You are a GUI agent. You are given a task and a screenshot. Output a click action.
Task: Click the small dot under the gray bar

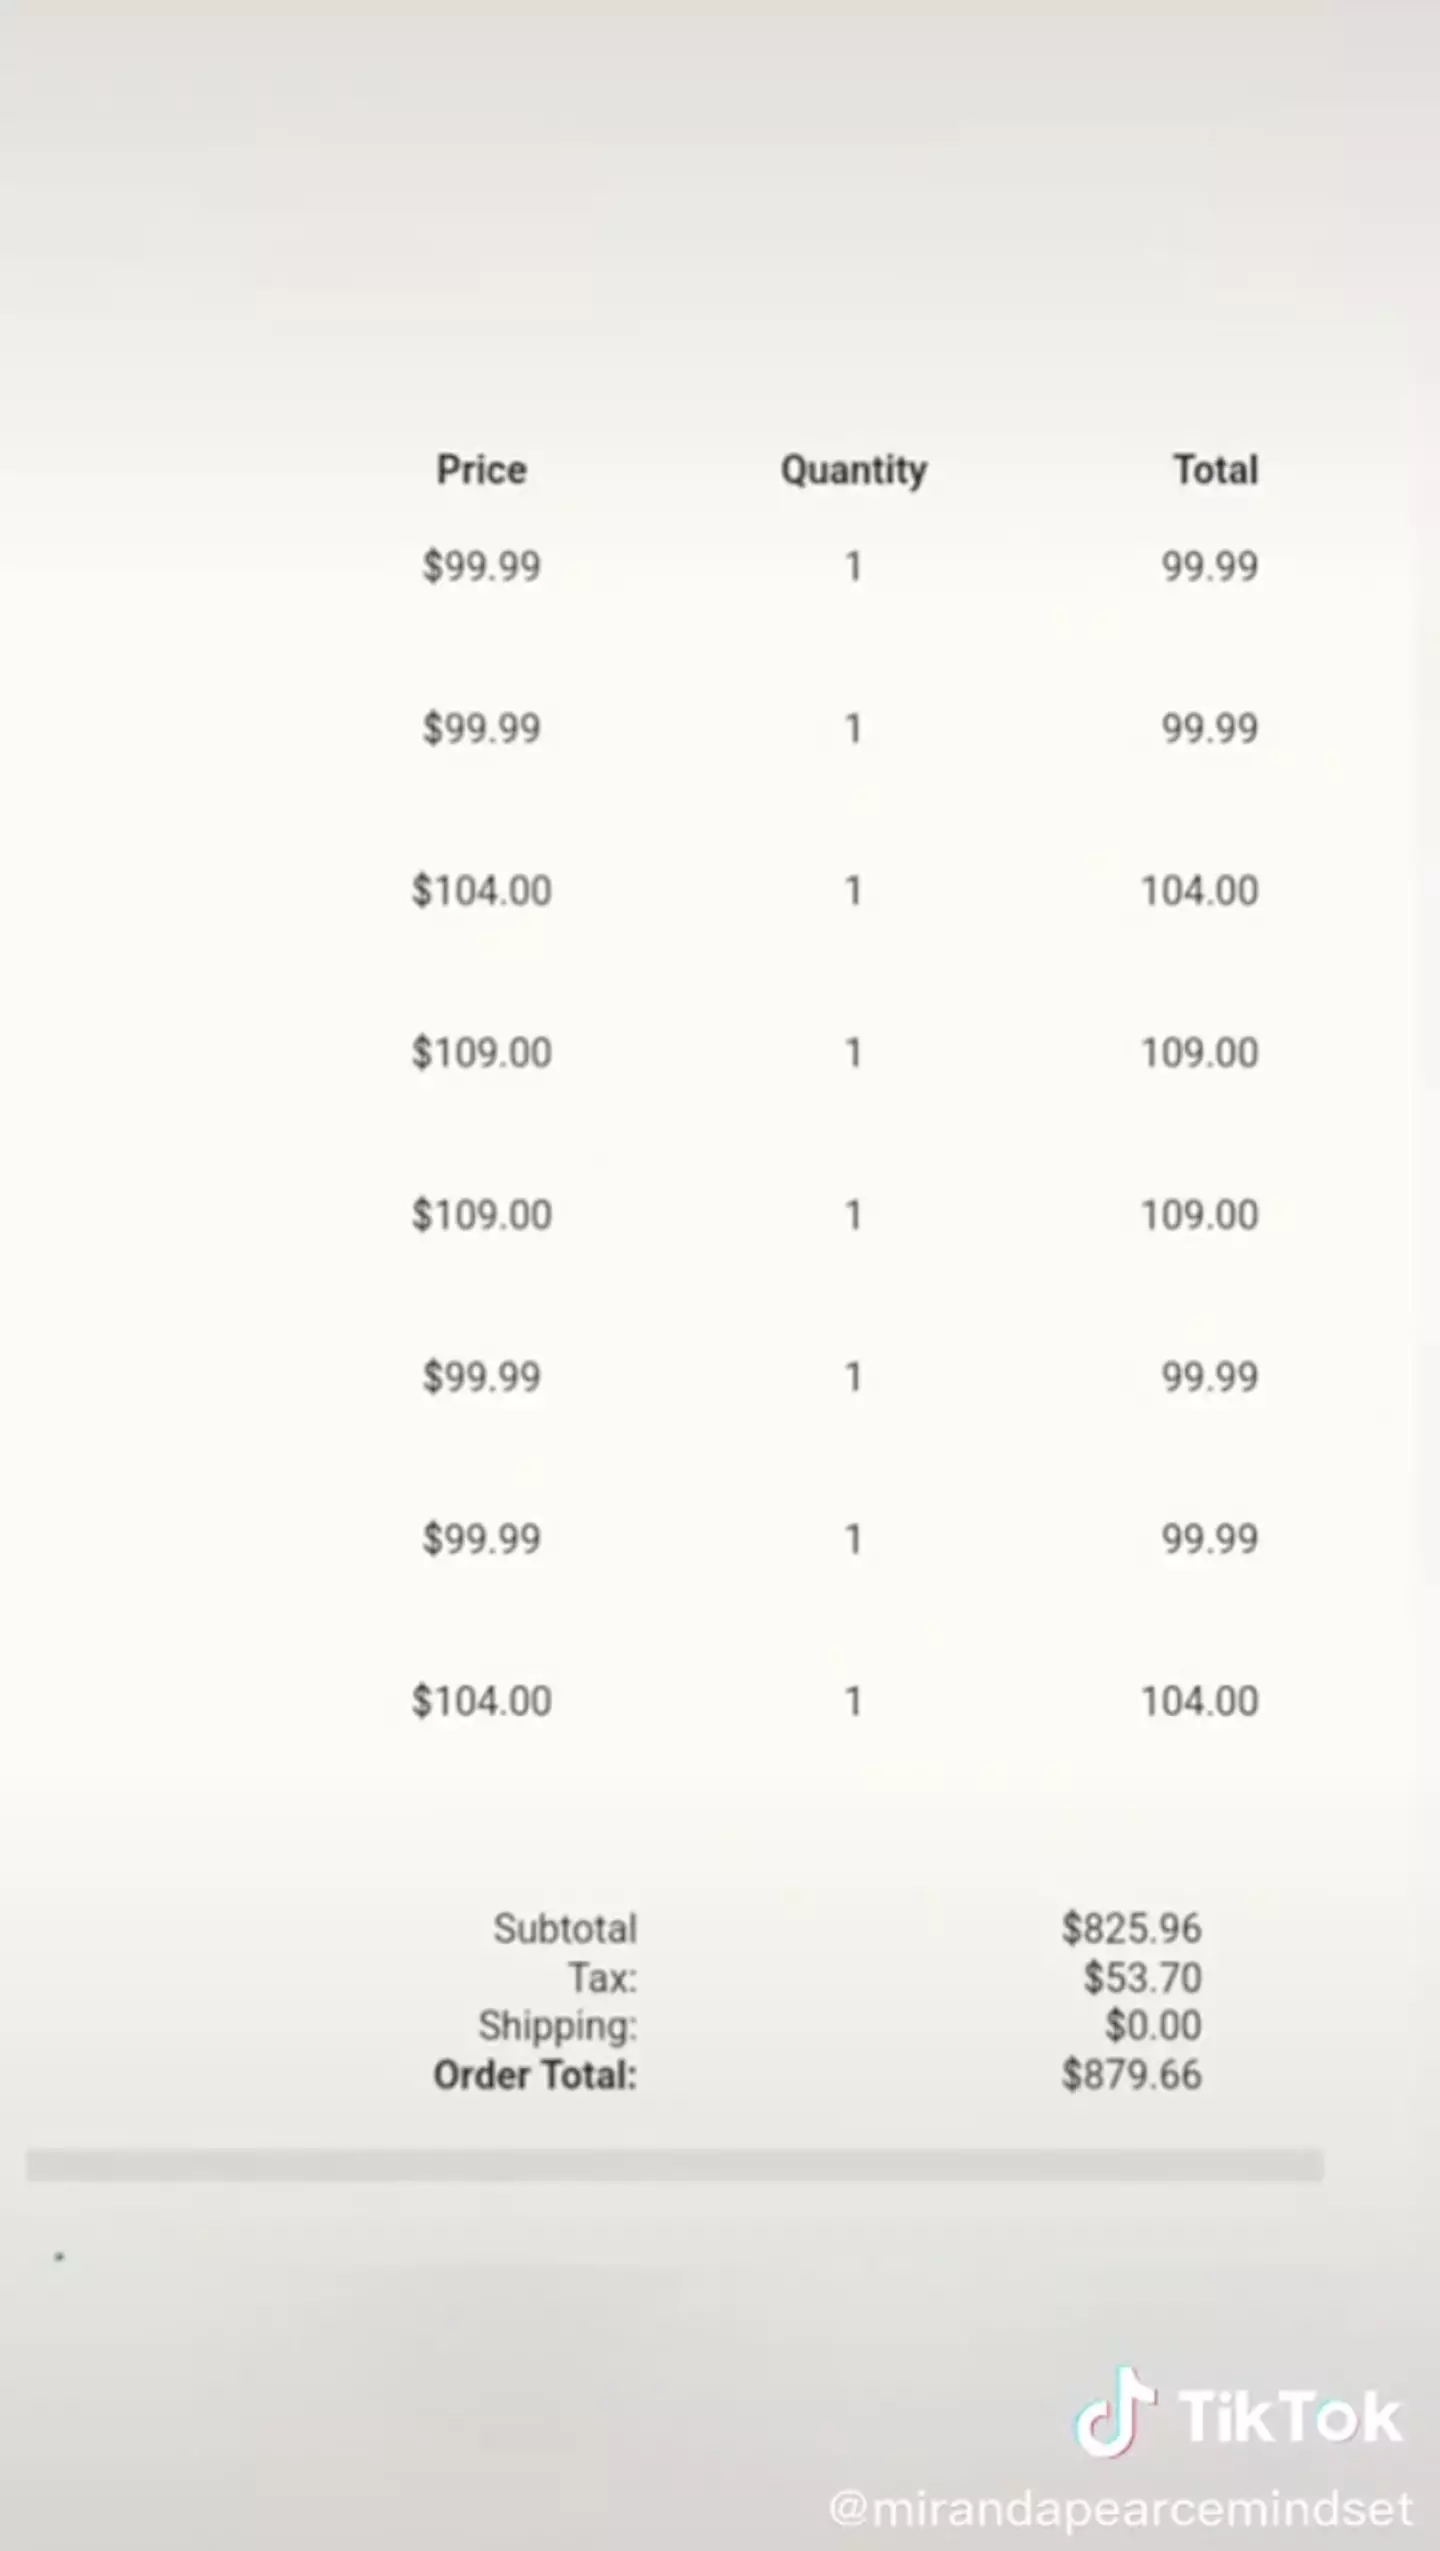[60, 2257]
